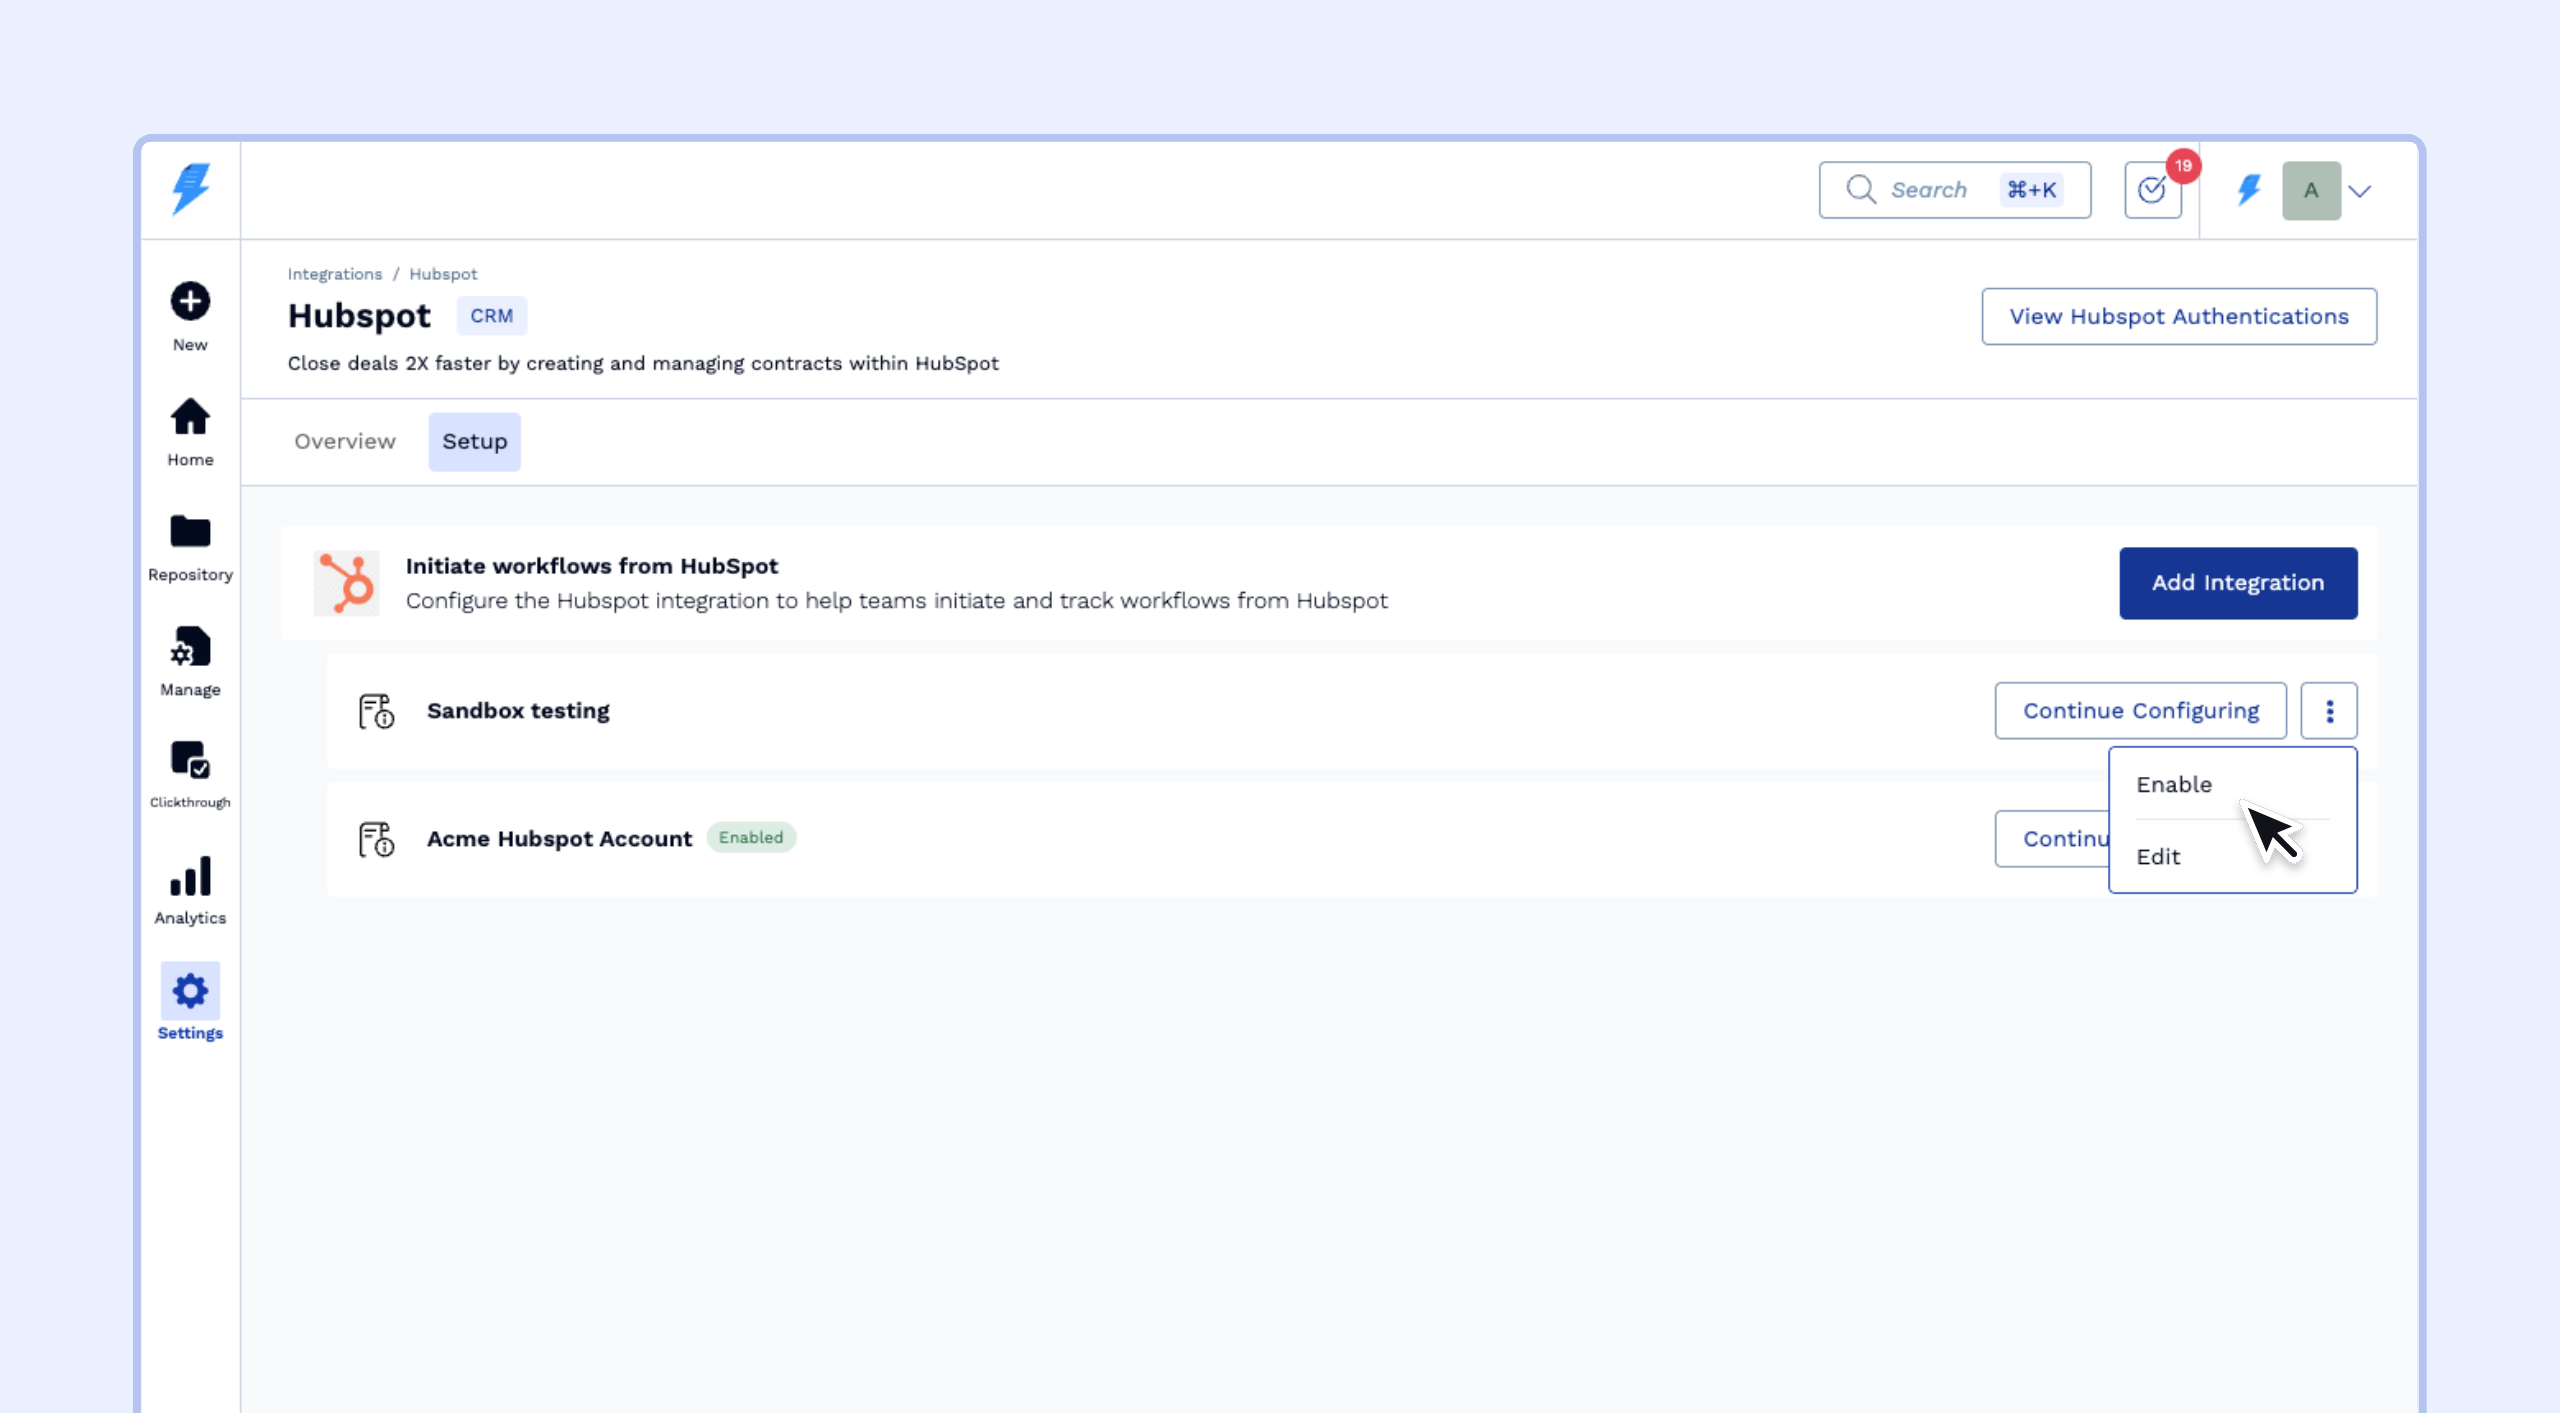
Task: Open the tasks notification icon with badge 19
Action: (2152, 190)
